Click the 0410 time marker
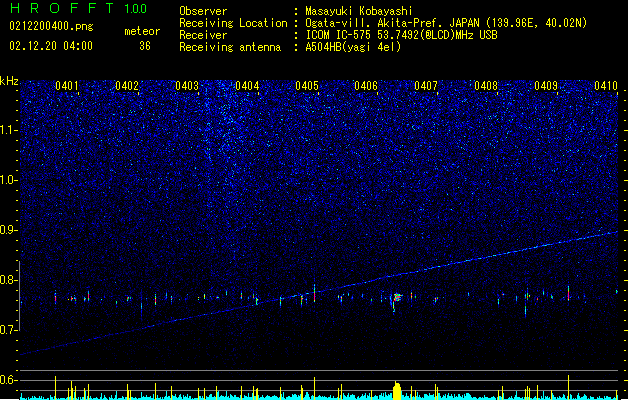This screenshot has width=629, height=400. (606, 86)
